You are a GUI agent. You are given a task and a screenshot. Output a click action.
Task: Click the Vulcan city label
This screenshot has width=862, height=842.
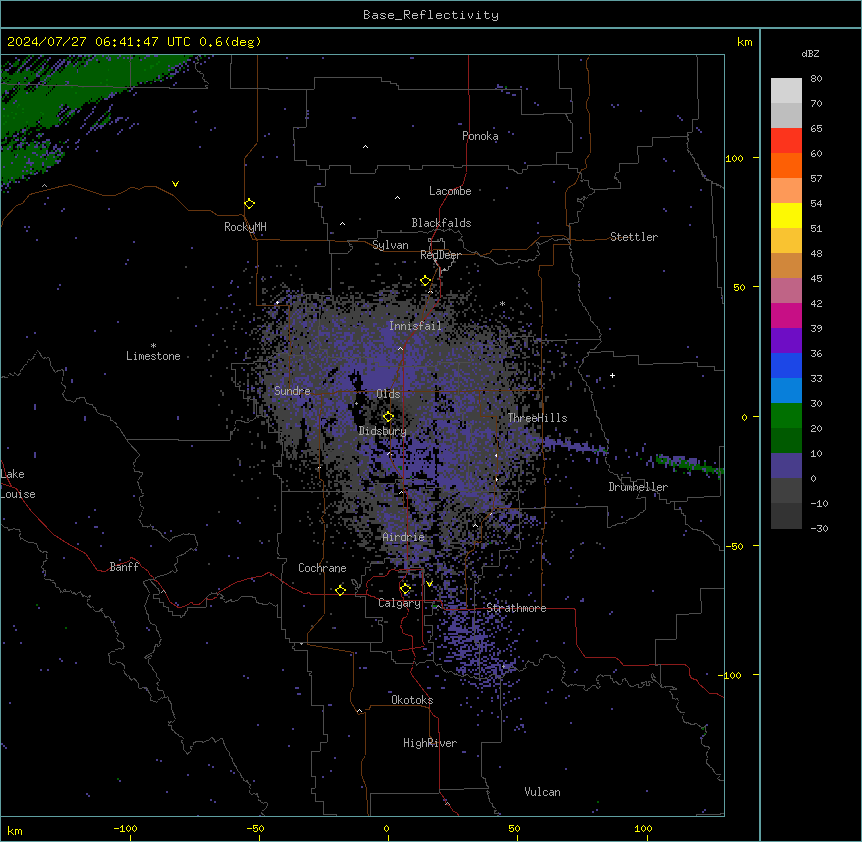(x=542, y=792)
